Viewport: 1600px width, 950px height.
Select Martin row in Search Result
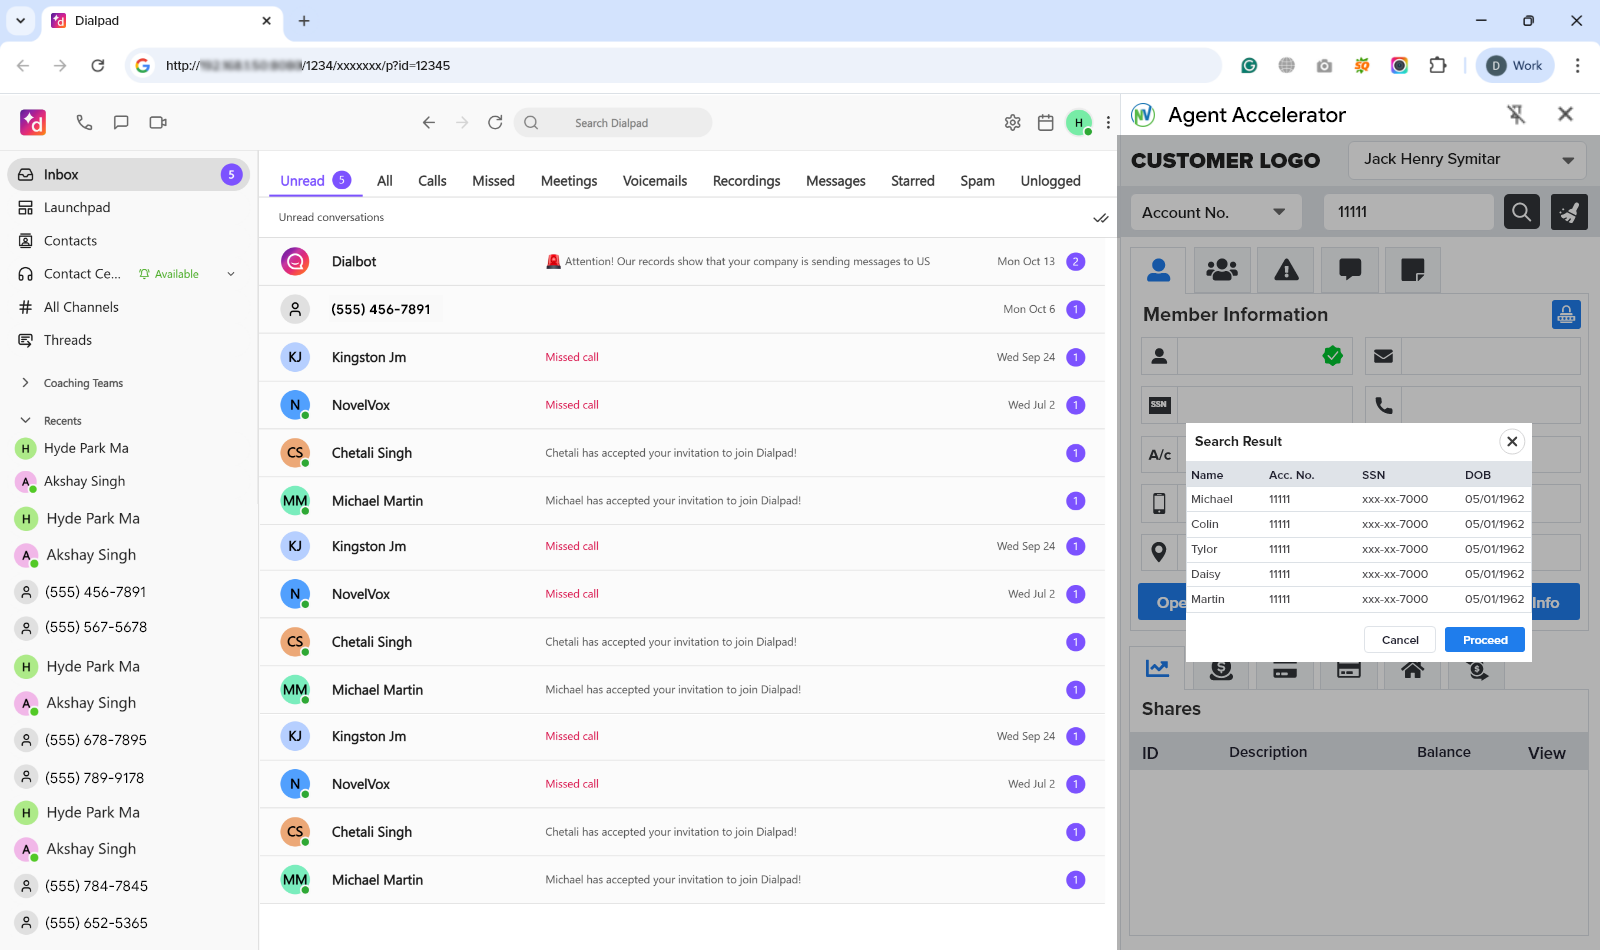pos(1358,599)
